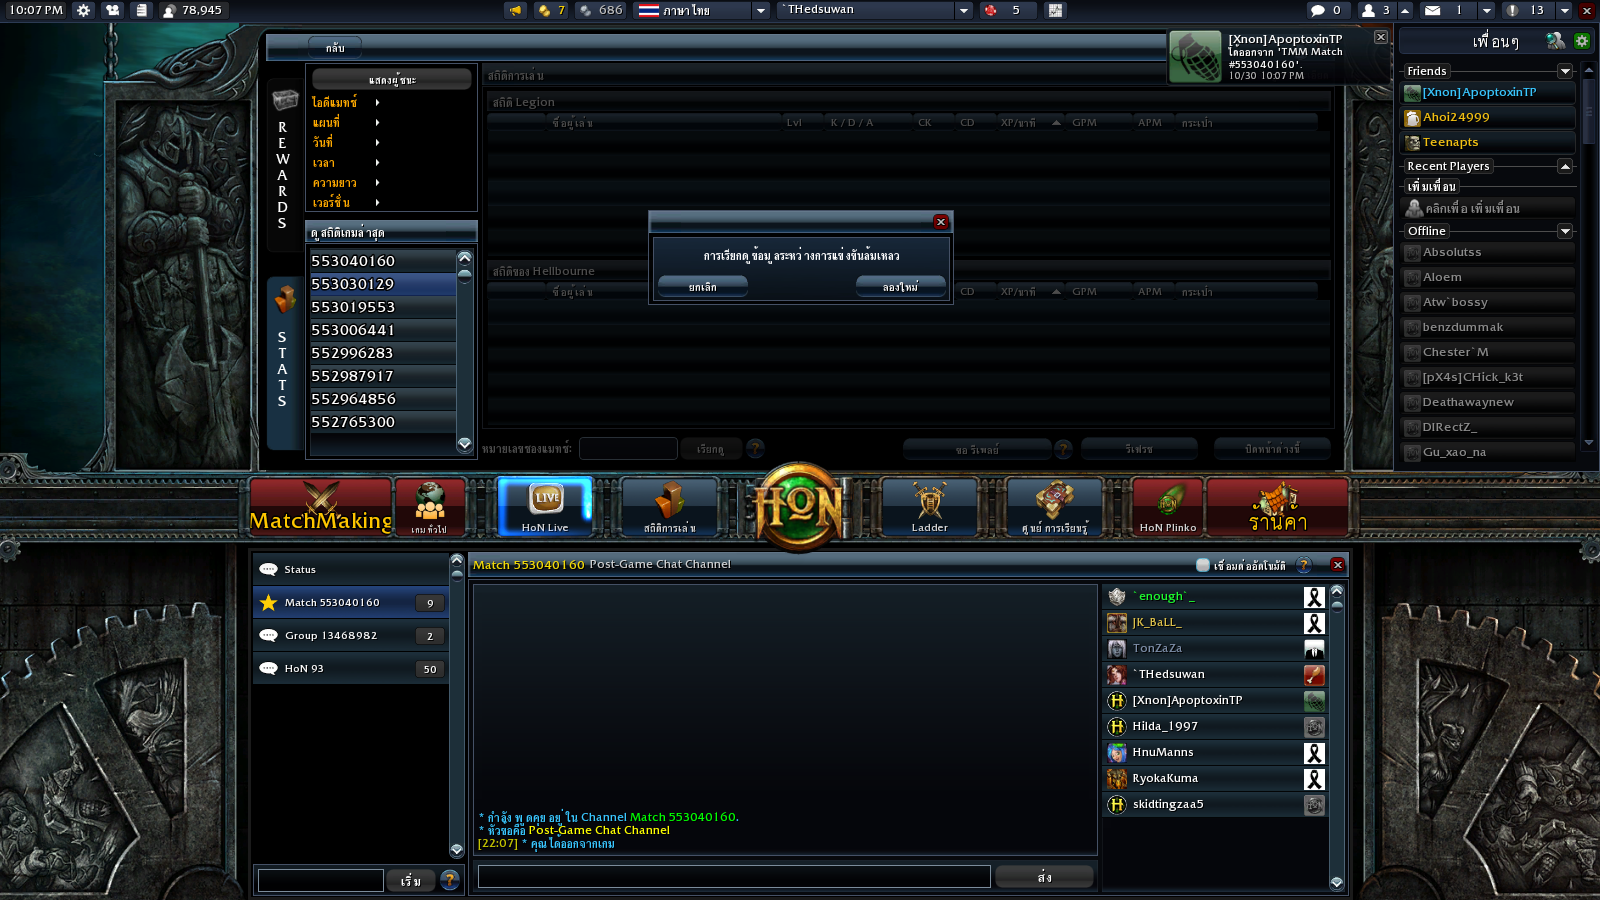The image size is (1600, 900).
Task: Open MatchMaking from the main bar
Action: click(320, 507)
